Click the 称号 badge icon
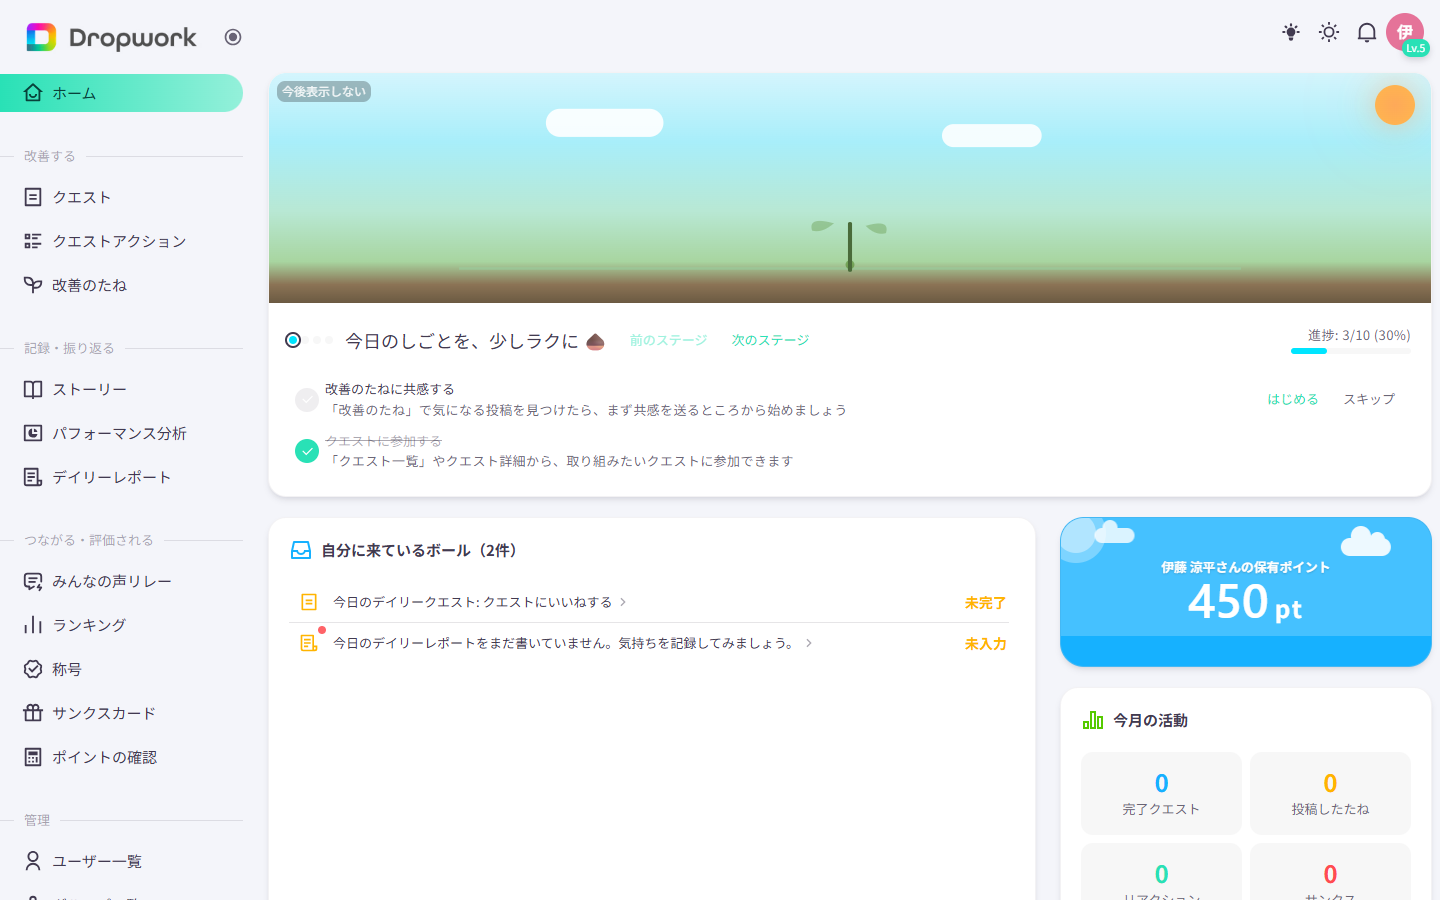The height and width of the screenshot is (900, 1440). [x=33, y=669]
